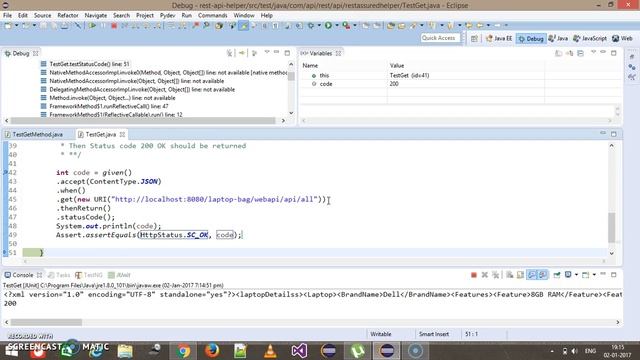Switch to Java perspective
The height and width of the screenshot is (360, 640).
coord(558,38)
